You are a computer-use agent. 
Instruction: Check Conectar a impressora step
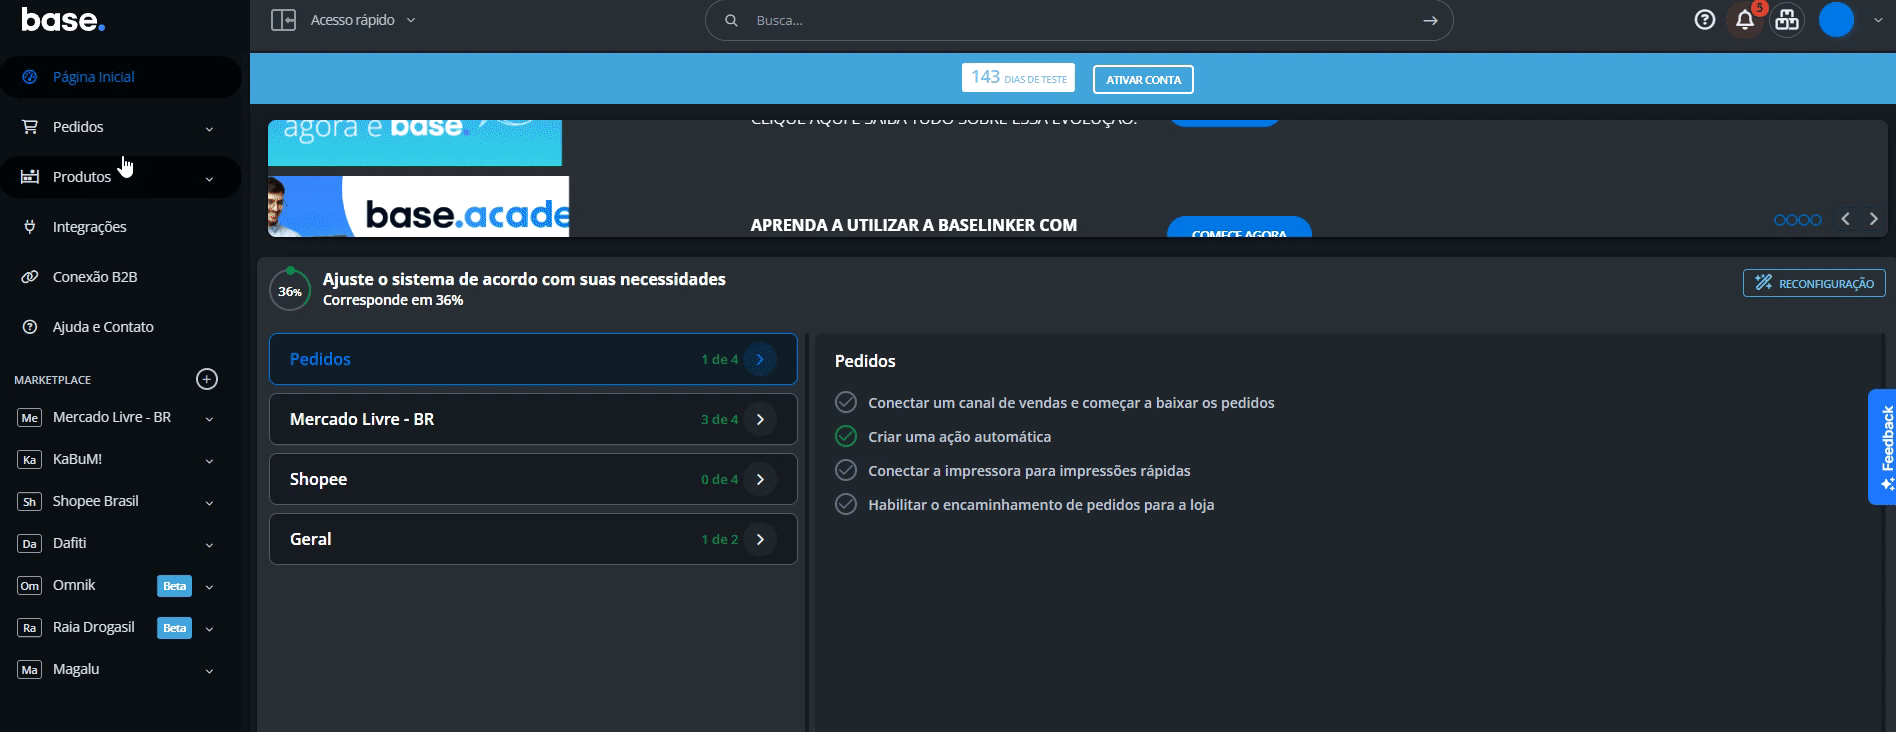pyautogui.click(x=846, y=470)
